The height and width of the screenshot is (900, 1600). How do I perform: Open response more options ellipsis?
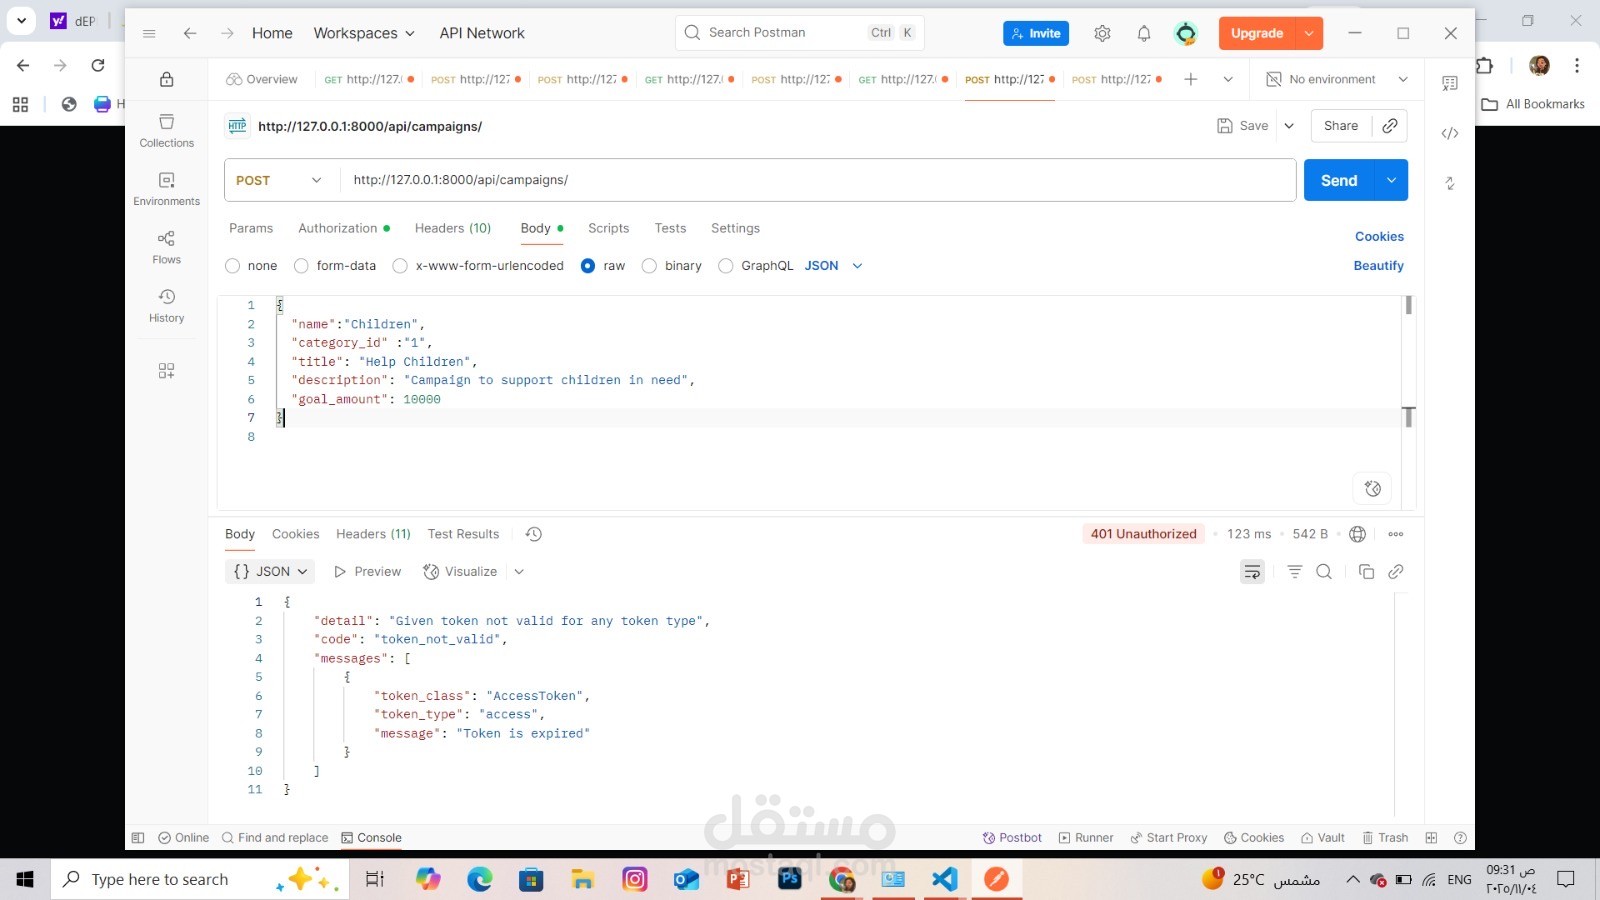[x=1396, y=534]
